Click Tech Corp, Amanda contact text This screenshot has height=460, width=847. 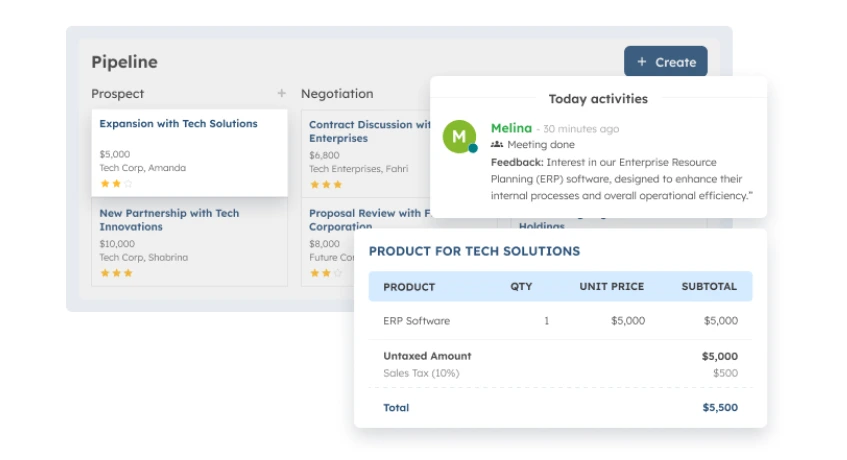[143, 168]
